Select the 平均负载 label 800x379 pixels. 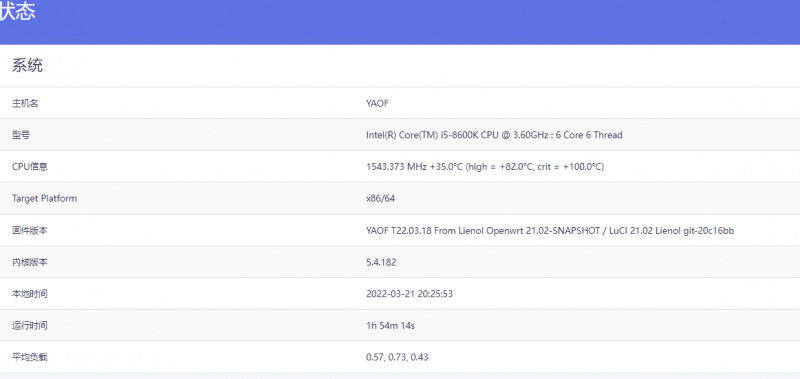30,357
